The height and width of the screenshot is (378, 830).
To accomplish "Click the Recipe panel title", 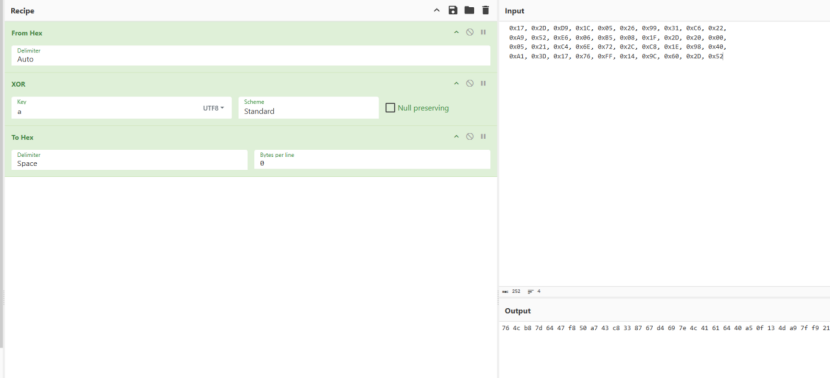I will click(x=22, y=11).
